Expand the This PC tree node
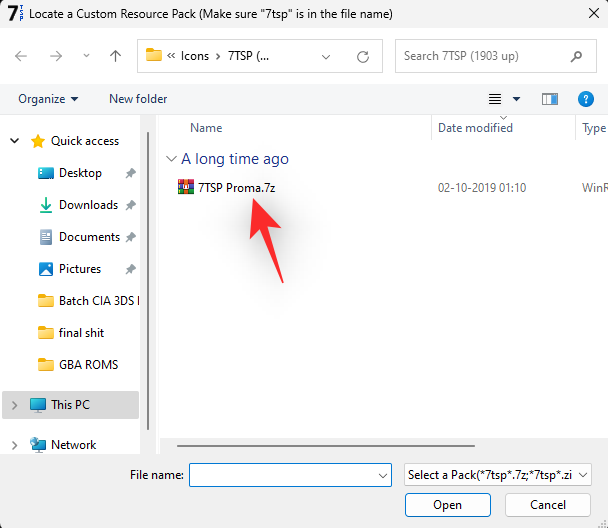Viewport: 608px width, 528px height. pyautogui.click(x=15, y=405)
